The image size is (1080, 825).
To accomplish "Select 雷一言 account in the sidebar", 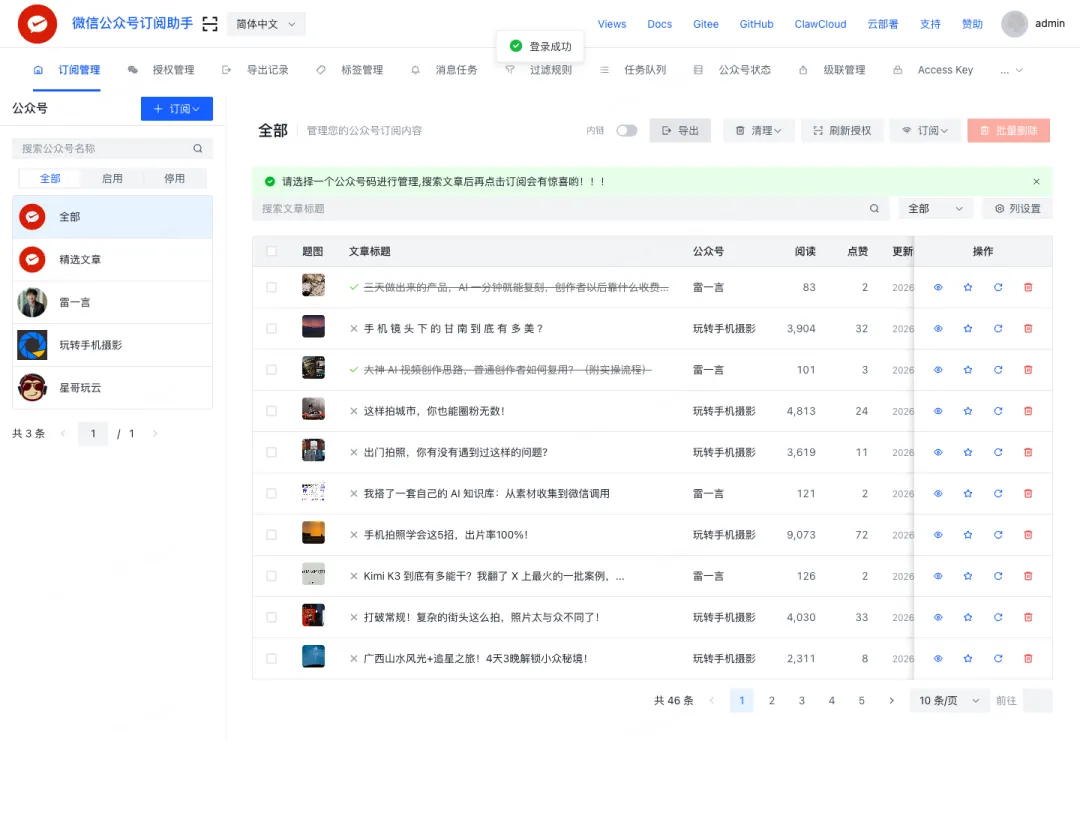I will click(x=112, y=302).
